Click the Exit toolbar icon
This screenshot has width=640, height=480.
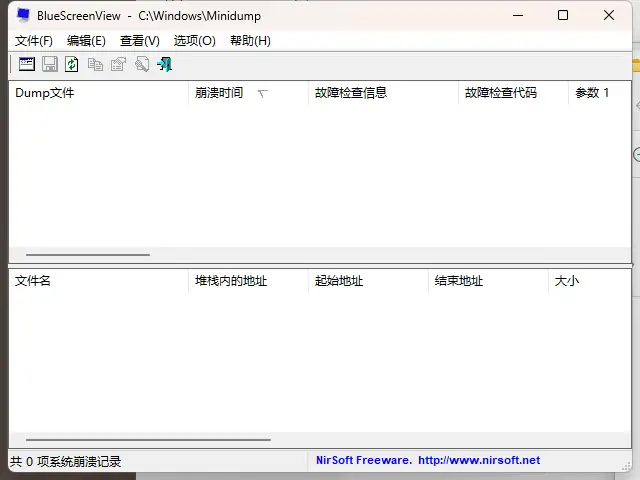164,64
